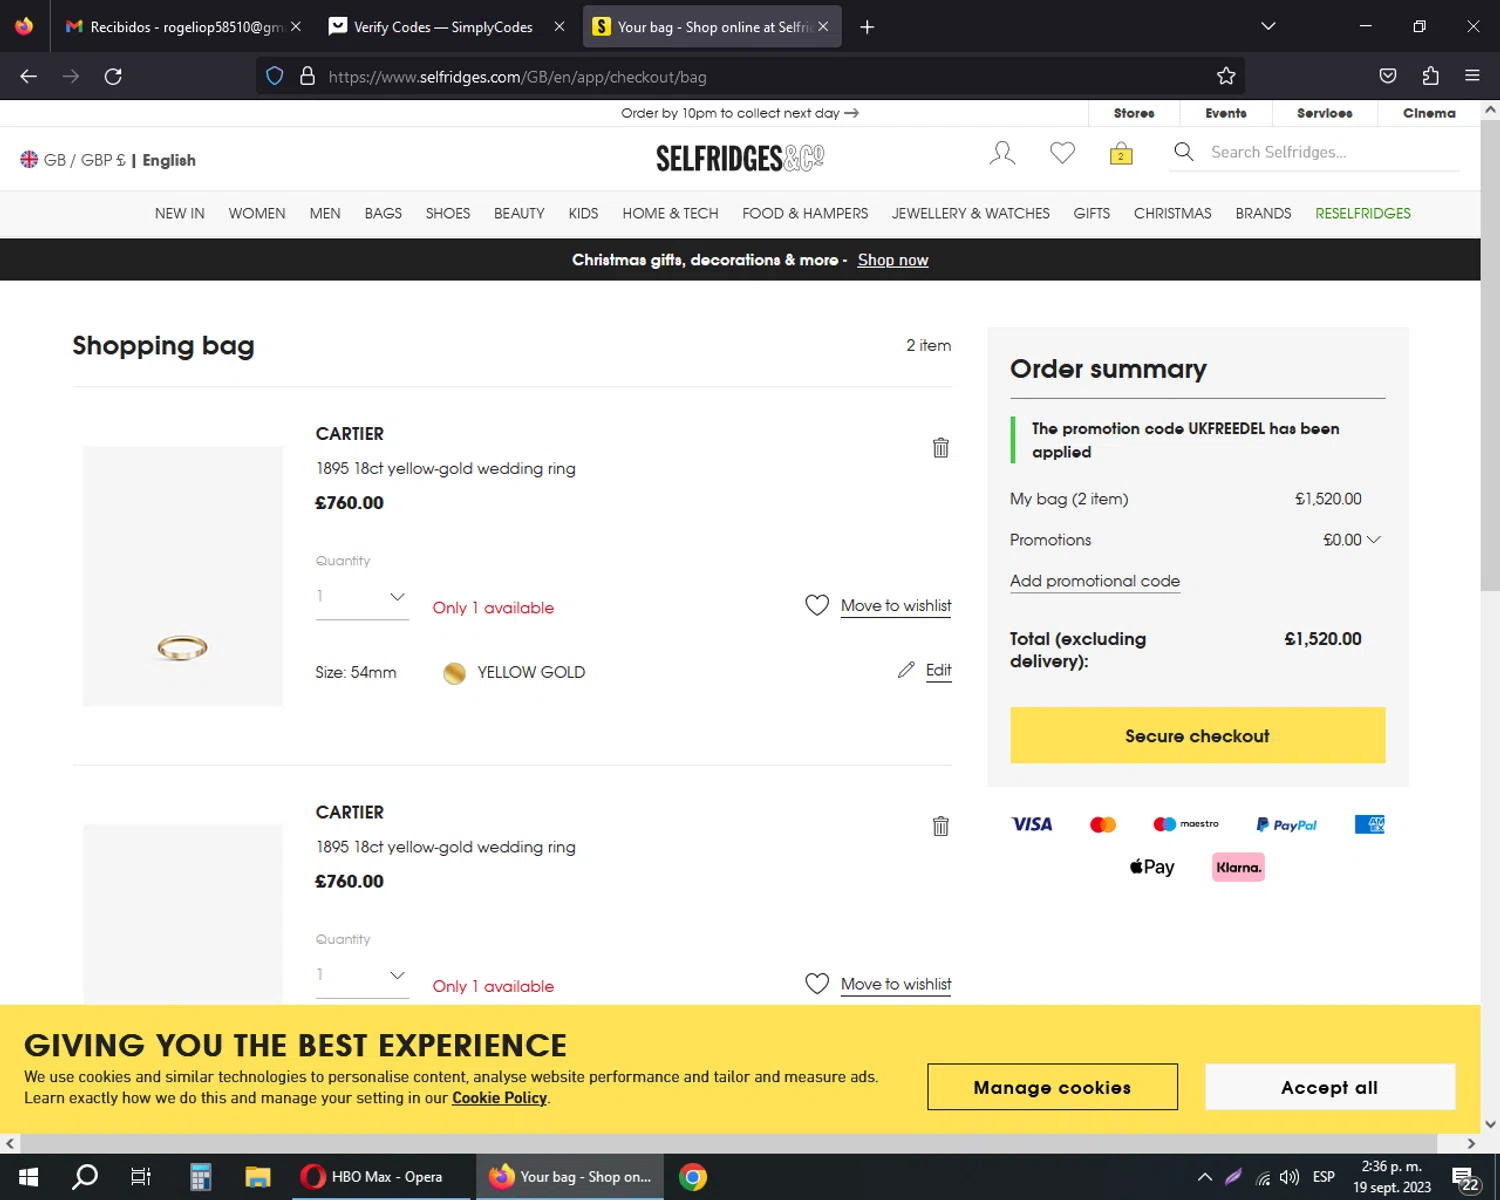Open the Stores link

1134,113
